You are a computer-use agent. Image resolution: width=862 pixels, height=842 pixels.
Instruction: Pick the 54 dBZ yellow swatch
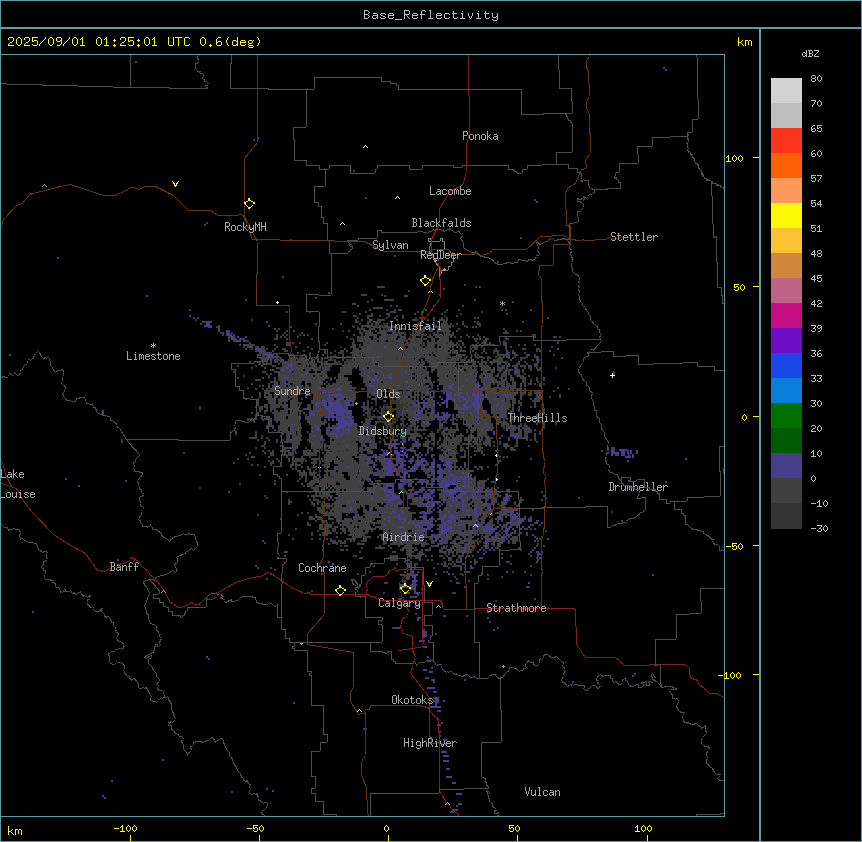(786, 215)
